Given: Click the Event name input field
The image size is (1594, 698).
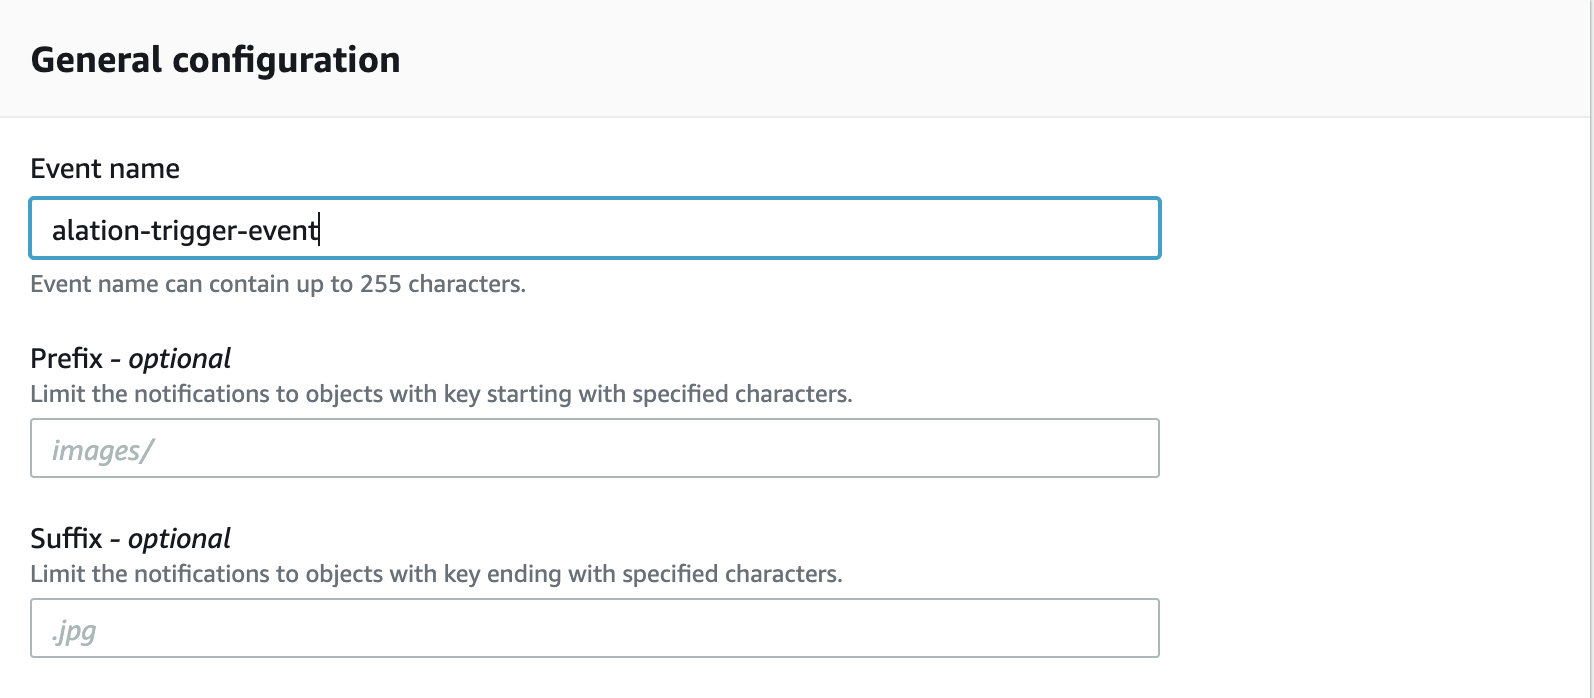Looking at the screenshot, I should [x=595, y=229].
